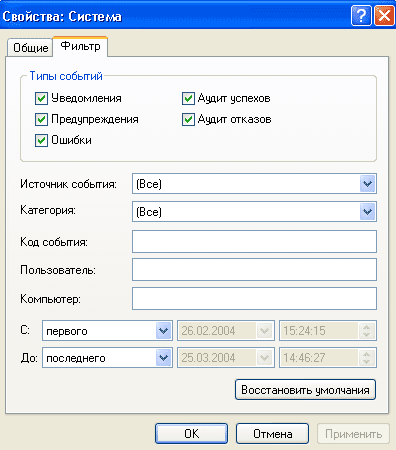Click the Компьютер input field
Image resolution: width=396 pixels, height=450 pixels.
(254, 299)
